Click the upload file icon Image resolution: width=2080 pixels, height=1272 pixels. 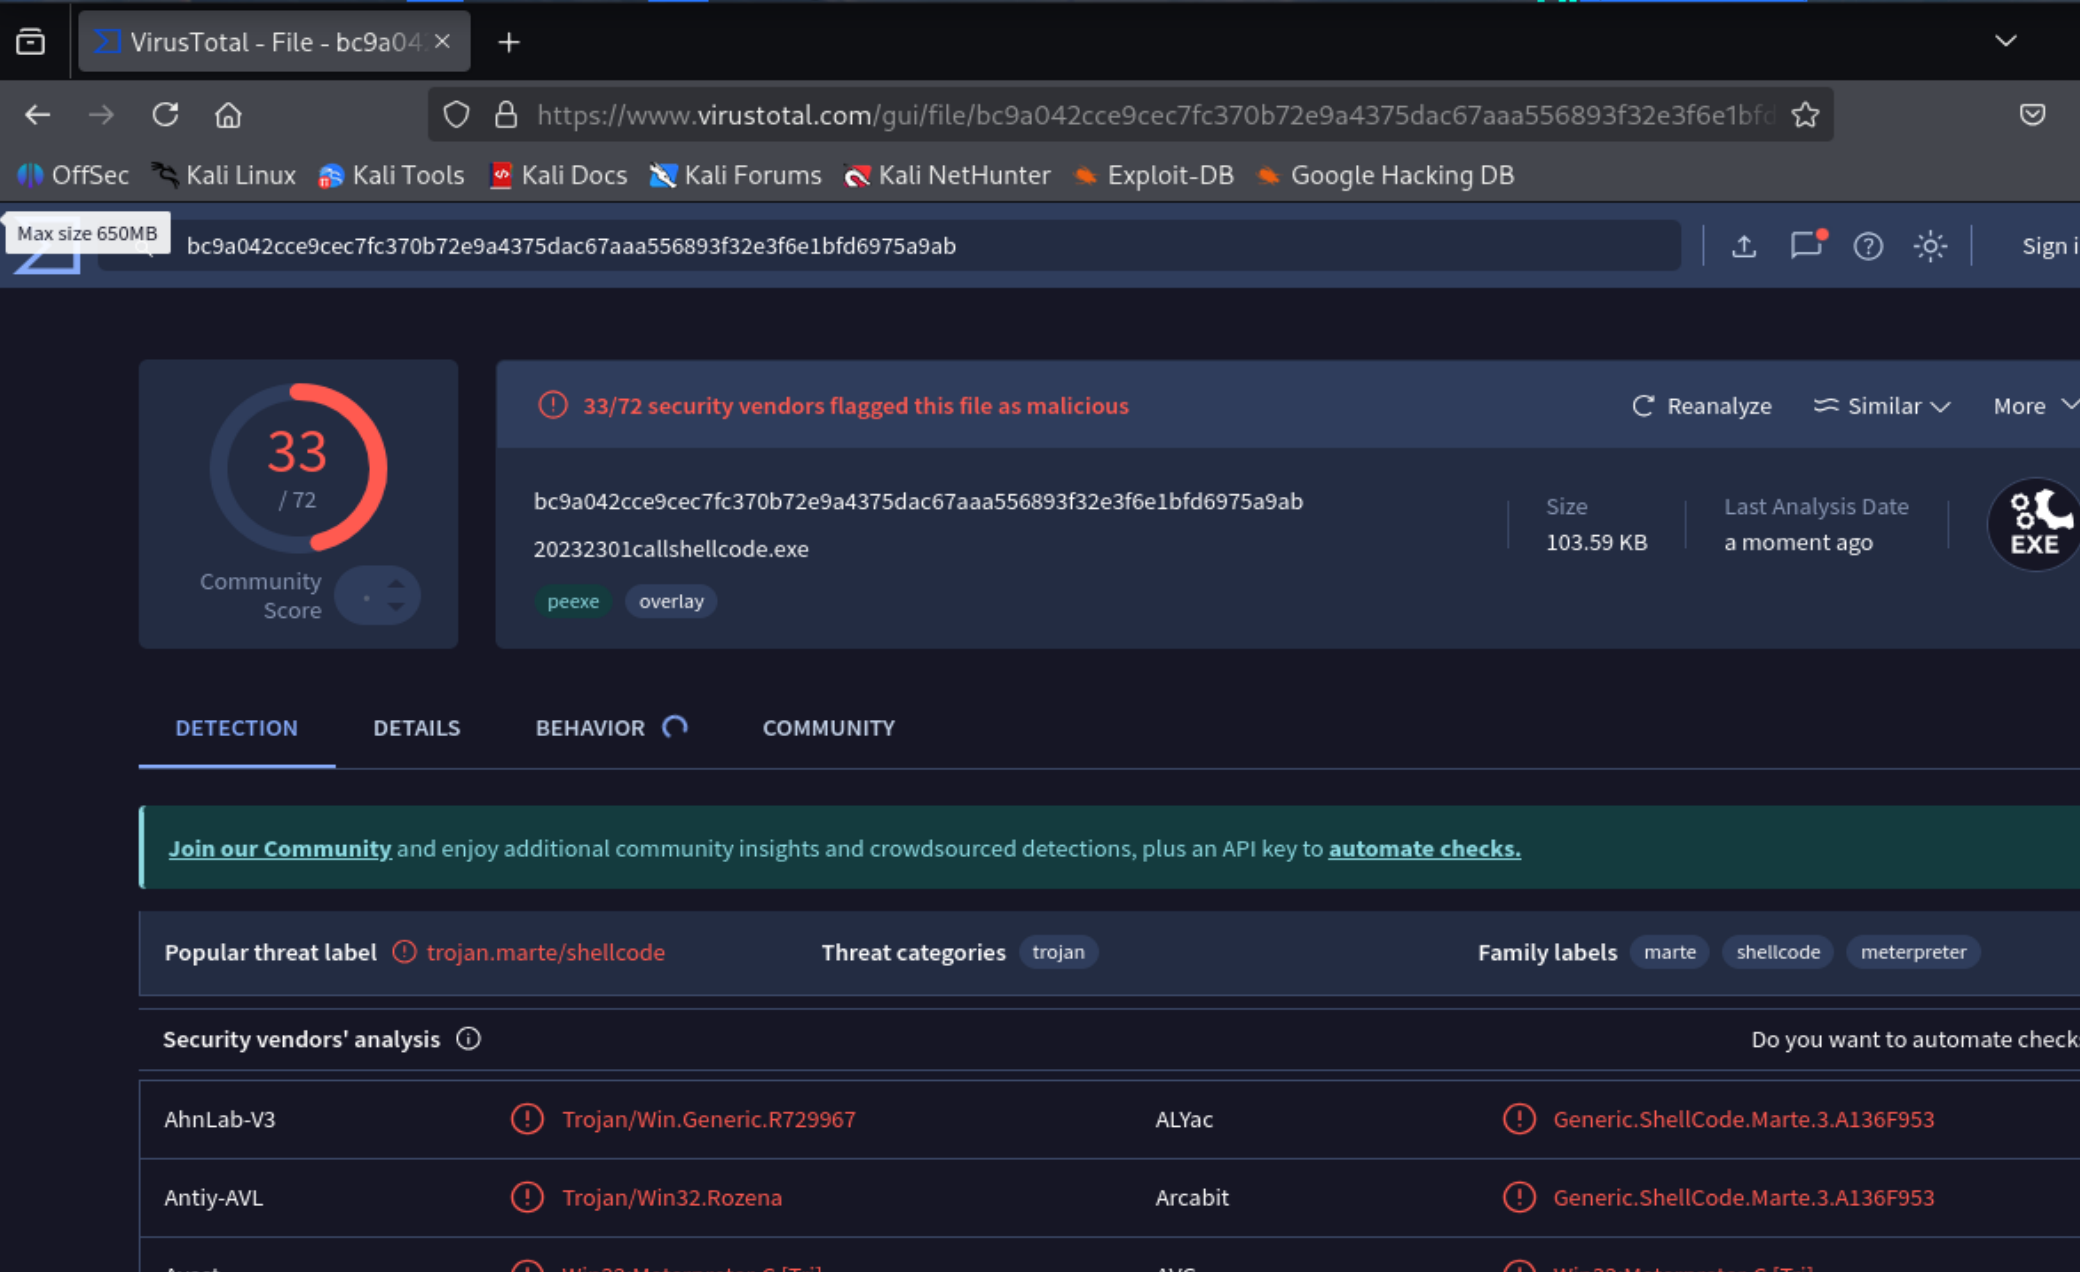click(1744, 246)
